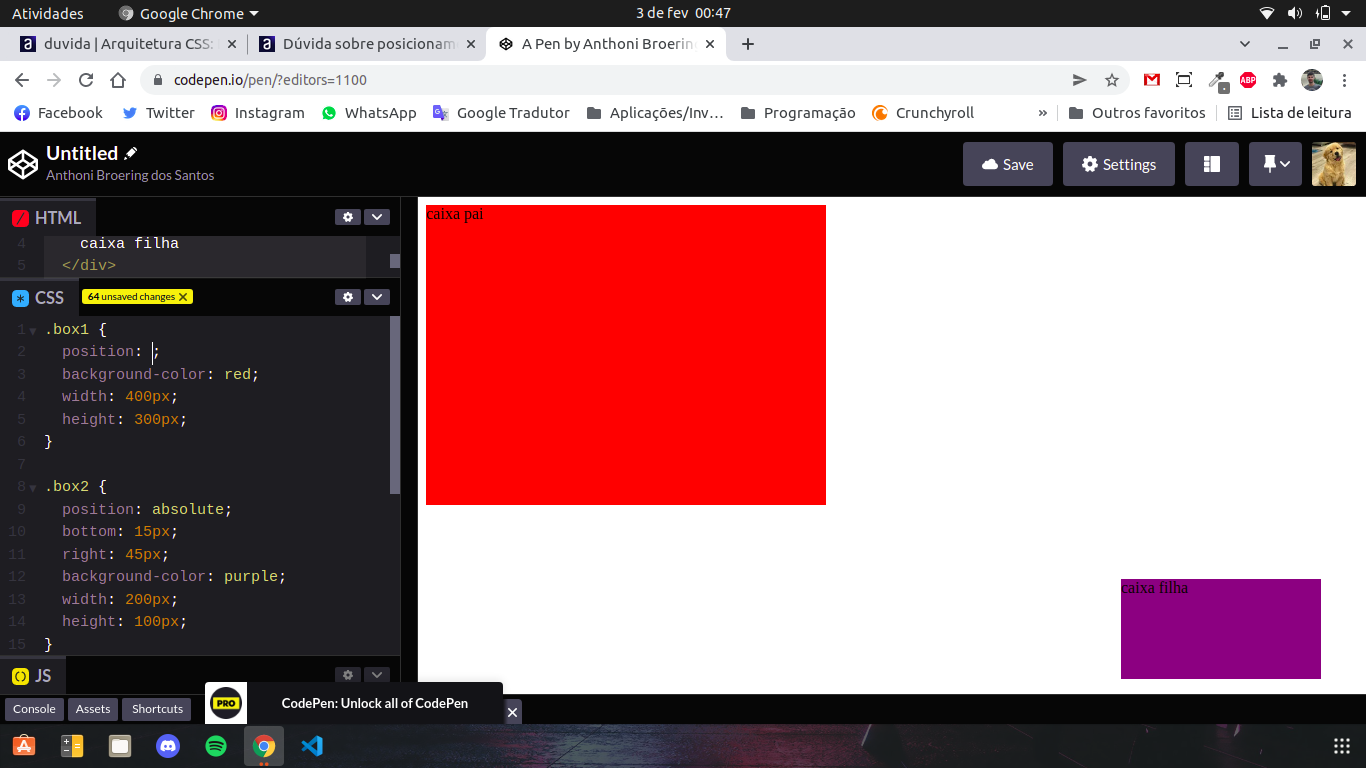Launch Discord from the dock
This screenshot has height=768, width=1366.
coord(168,746)
